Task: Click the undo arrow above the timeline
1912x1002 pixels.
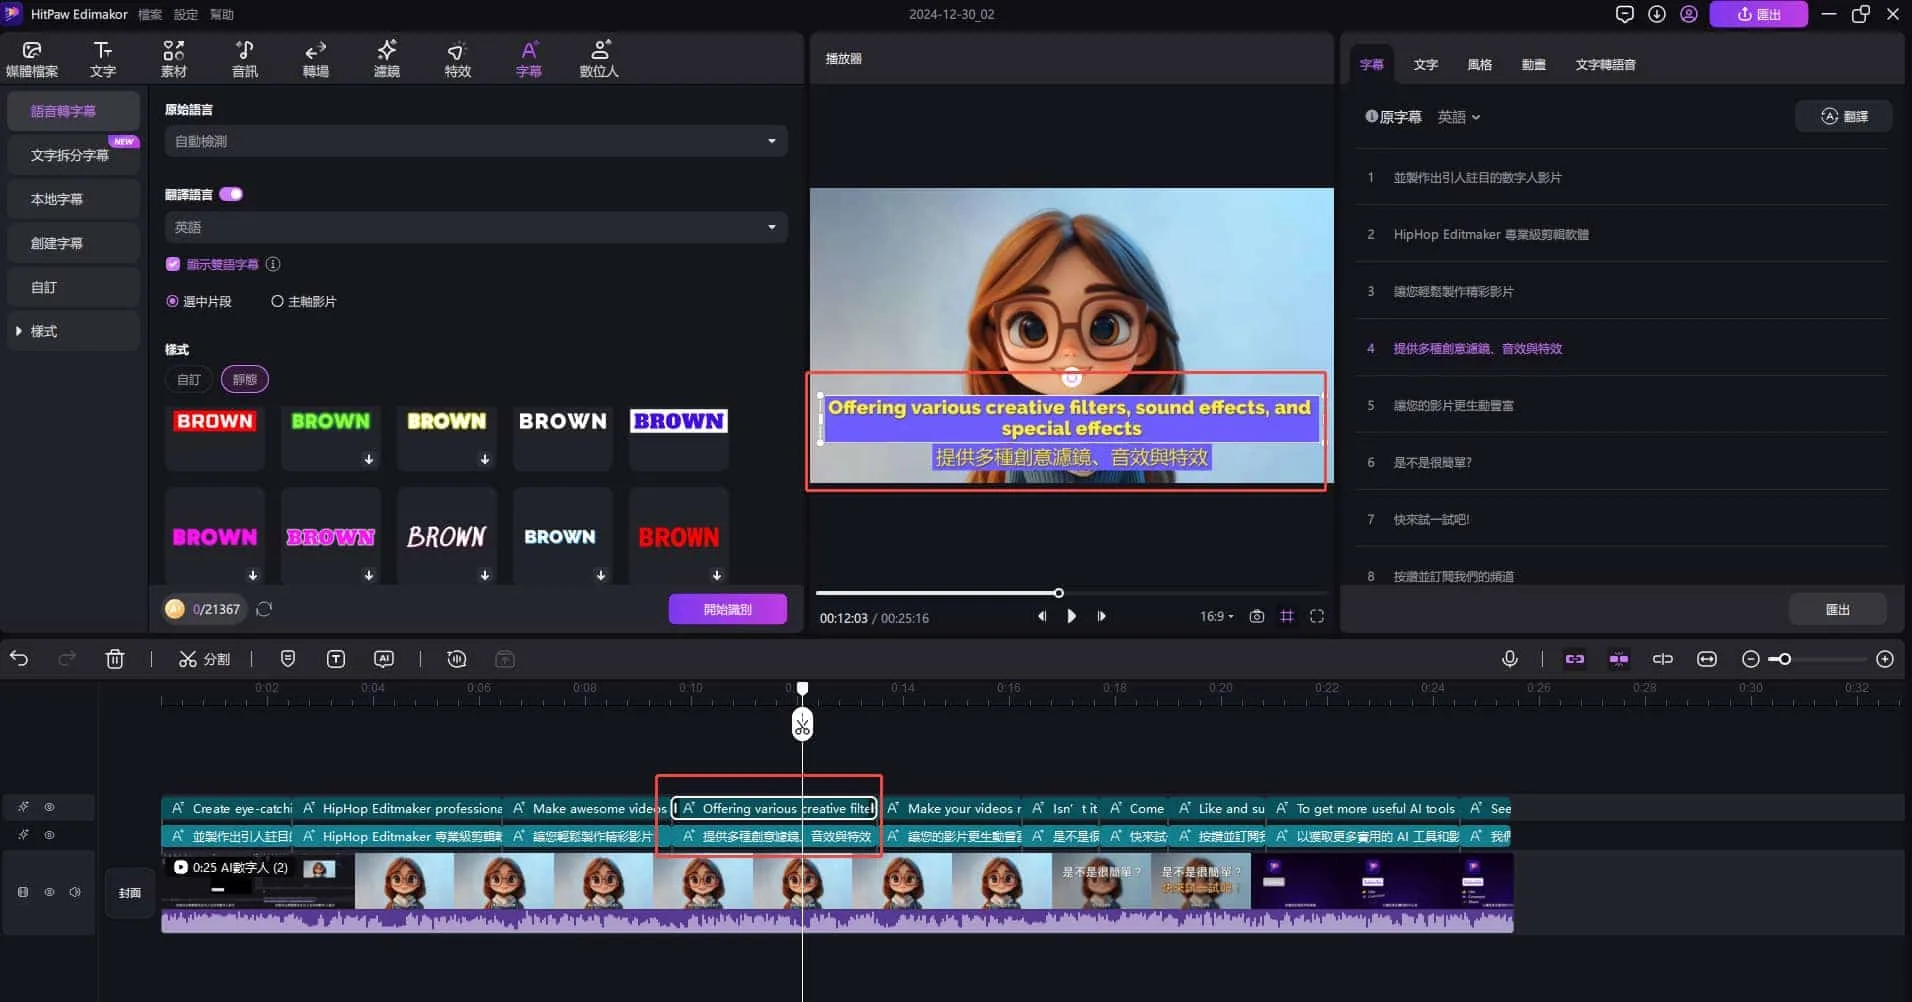Action: [19, 658]
